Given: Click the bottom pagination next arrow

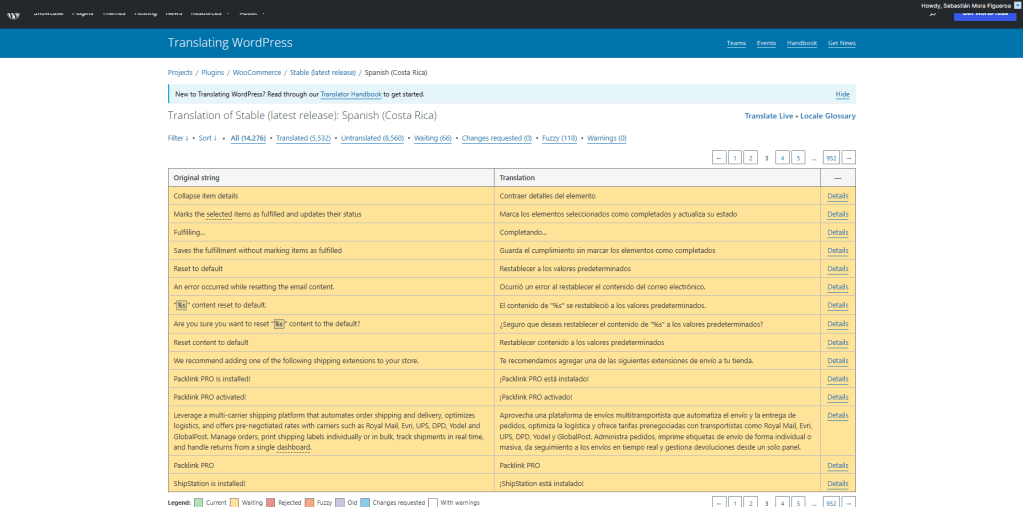Looking at the screenshot, I should tap(849, 502).
